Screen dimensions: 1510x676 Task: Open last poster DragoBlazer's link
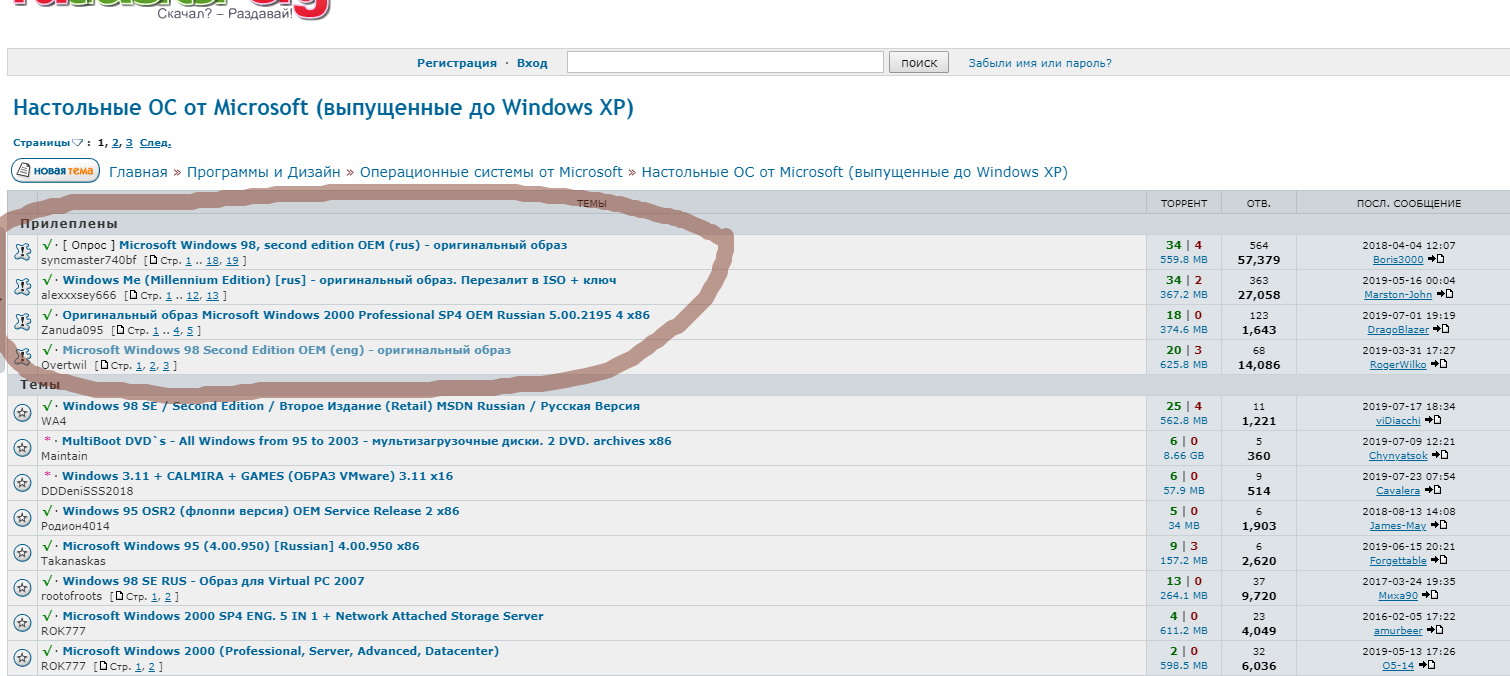tap(1399, 330)
